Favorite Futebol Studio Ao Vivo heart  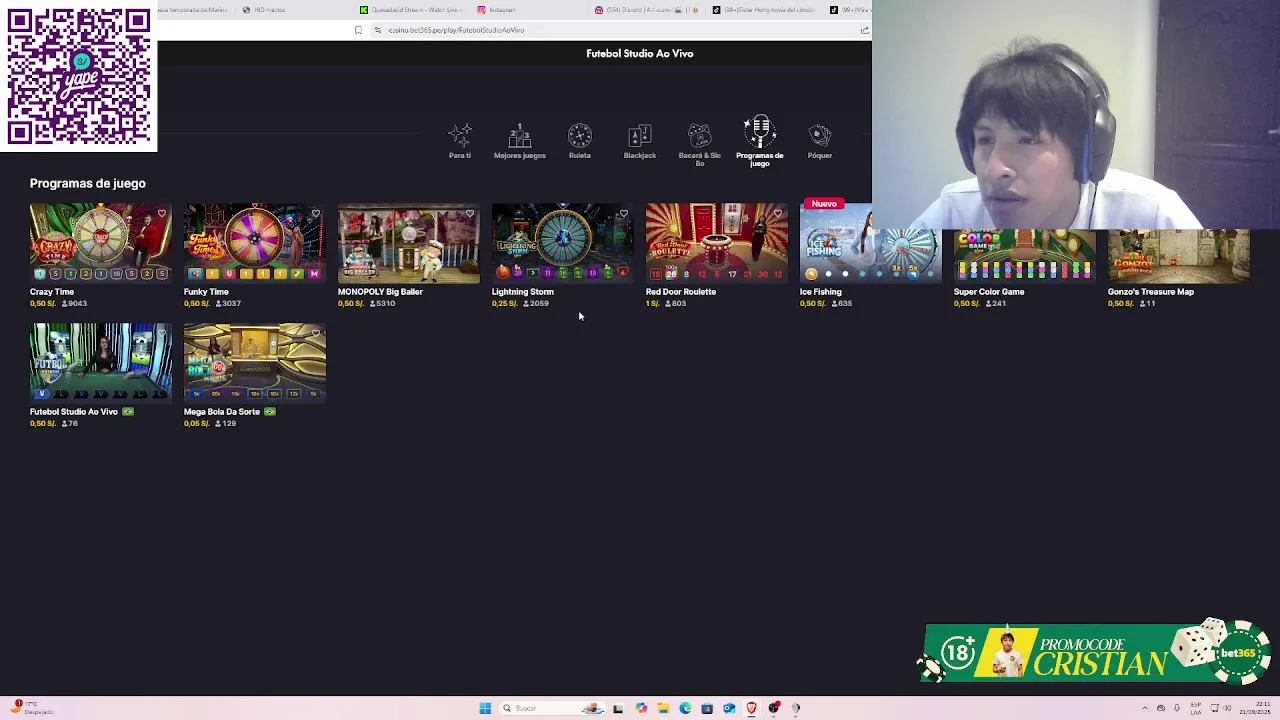(162, 333)
